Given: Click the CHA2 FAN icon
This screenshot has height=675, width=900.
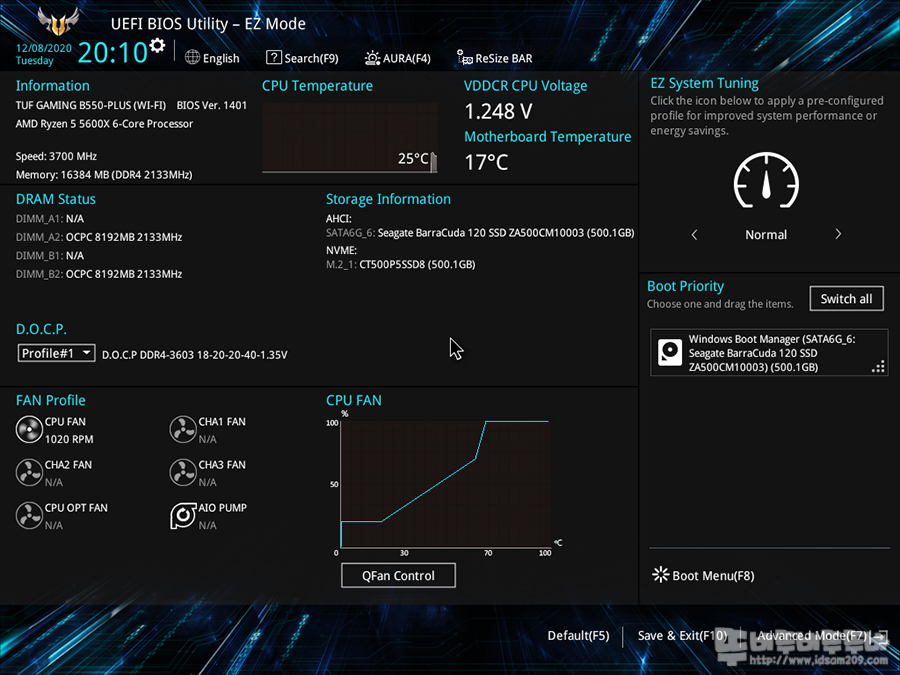Looking at the screenshot, I should (29, 472).
